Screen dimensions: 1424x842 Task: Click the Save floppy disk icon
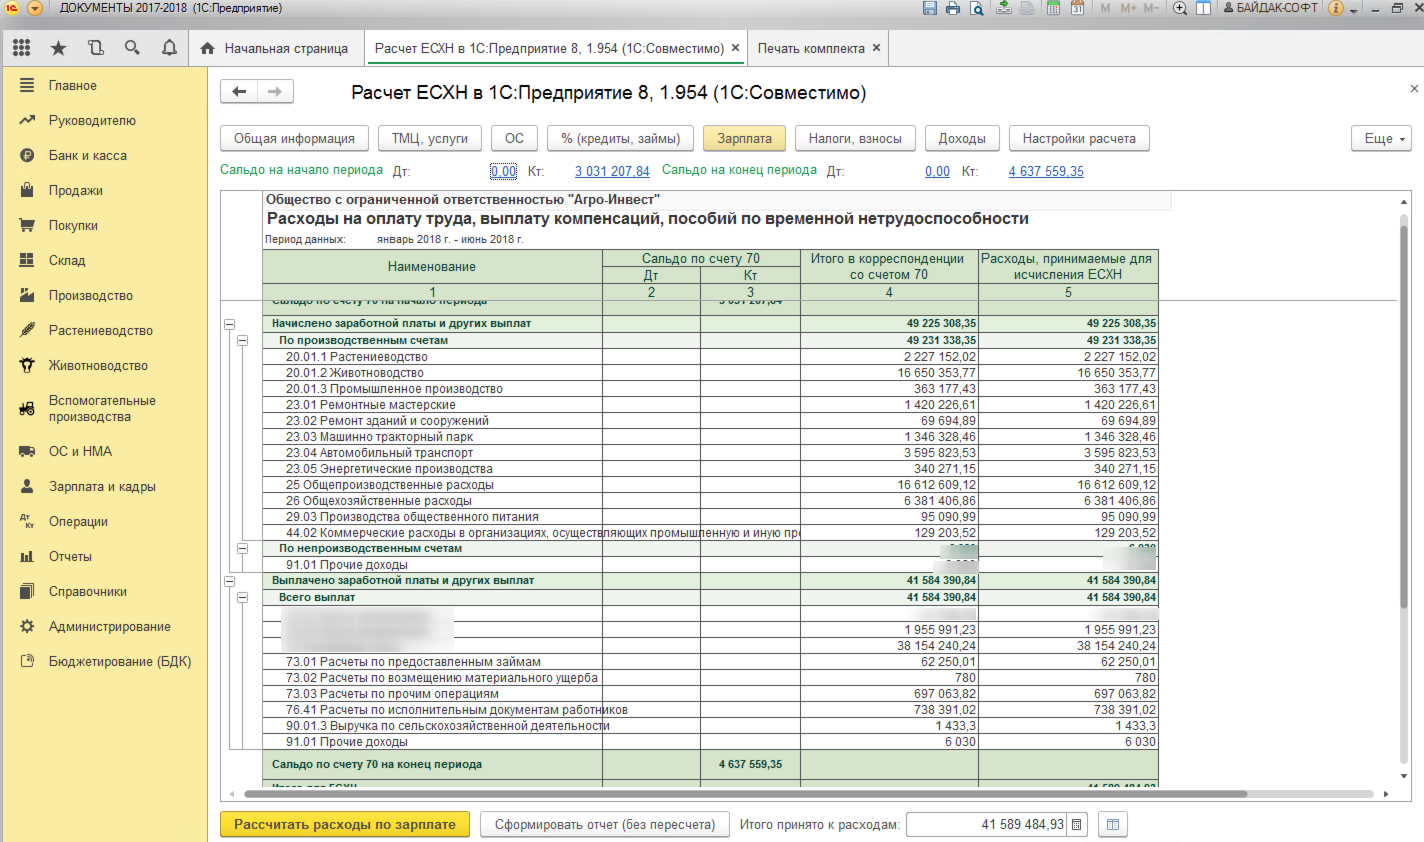point(929,8)
